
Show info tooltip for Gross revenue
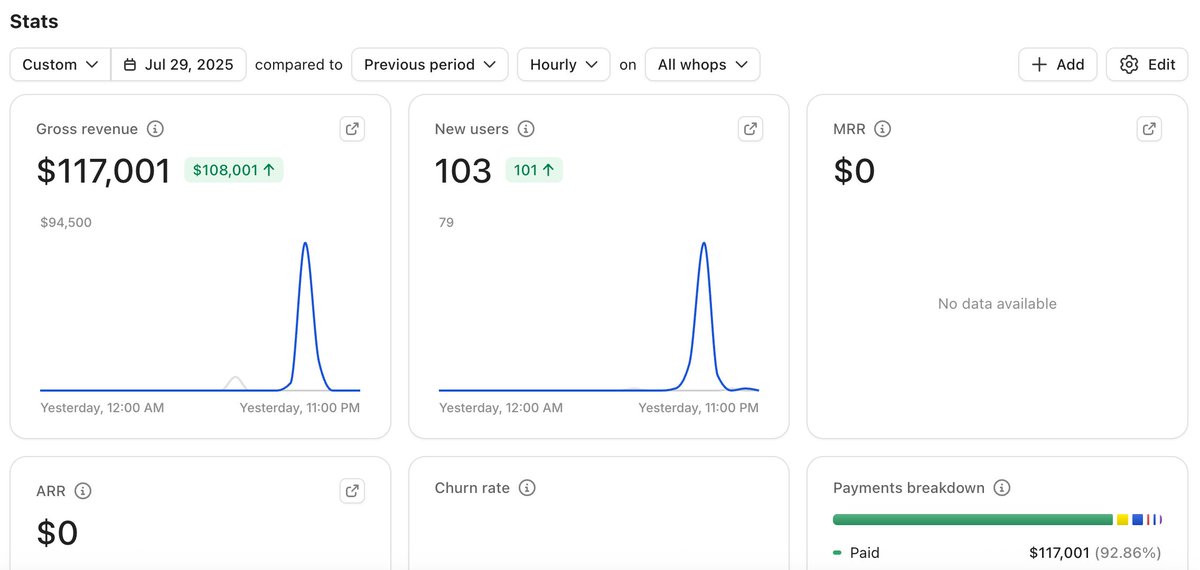pos(155,129)
